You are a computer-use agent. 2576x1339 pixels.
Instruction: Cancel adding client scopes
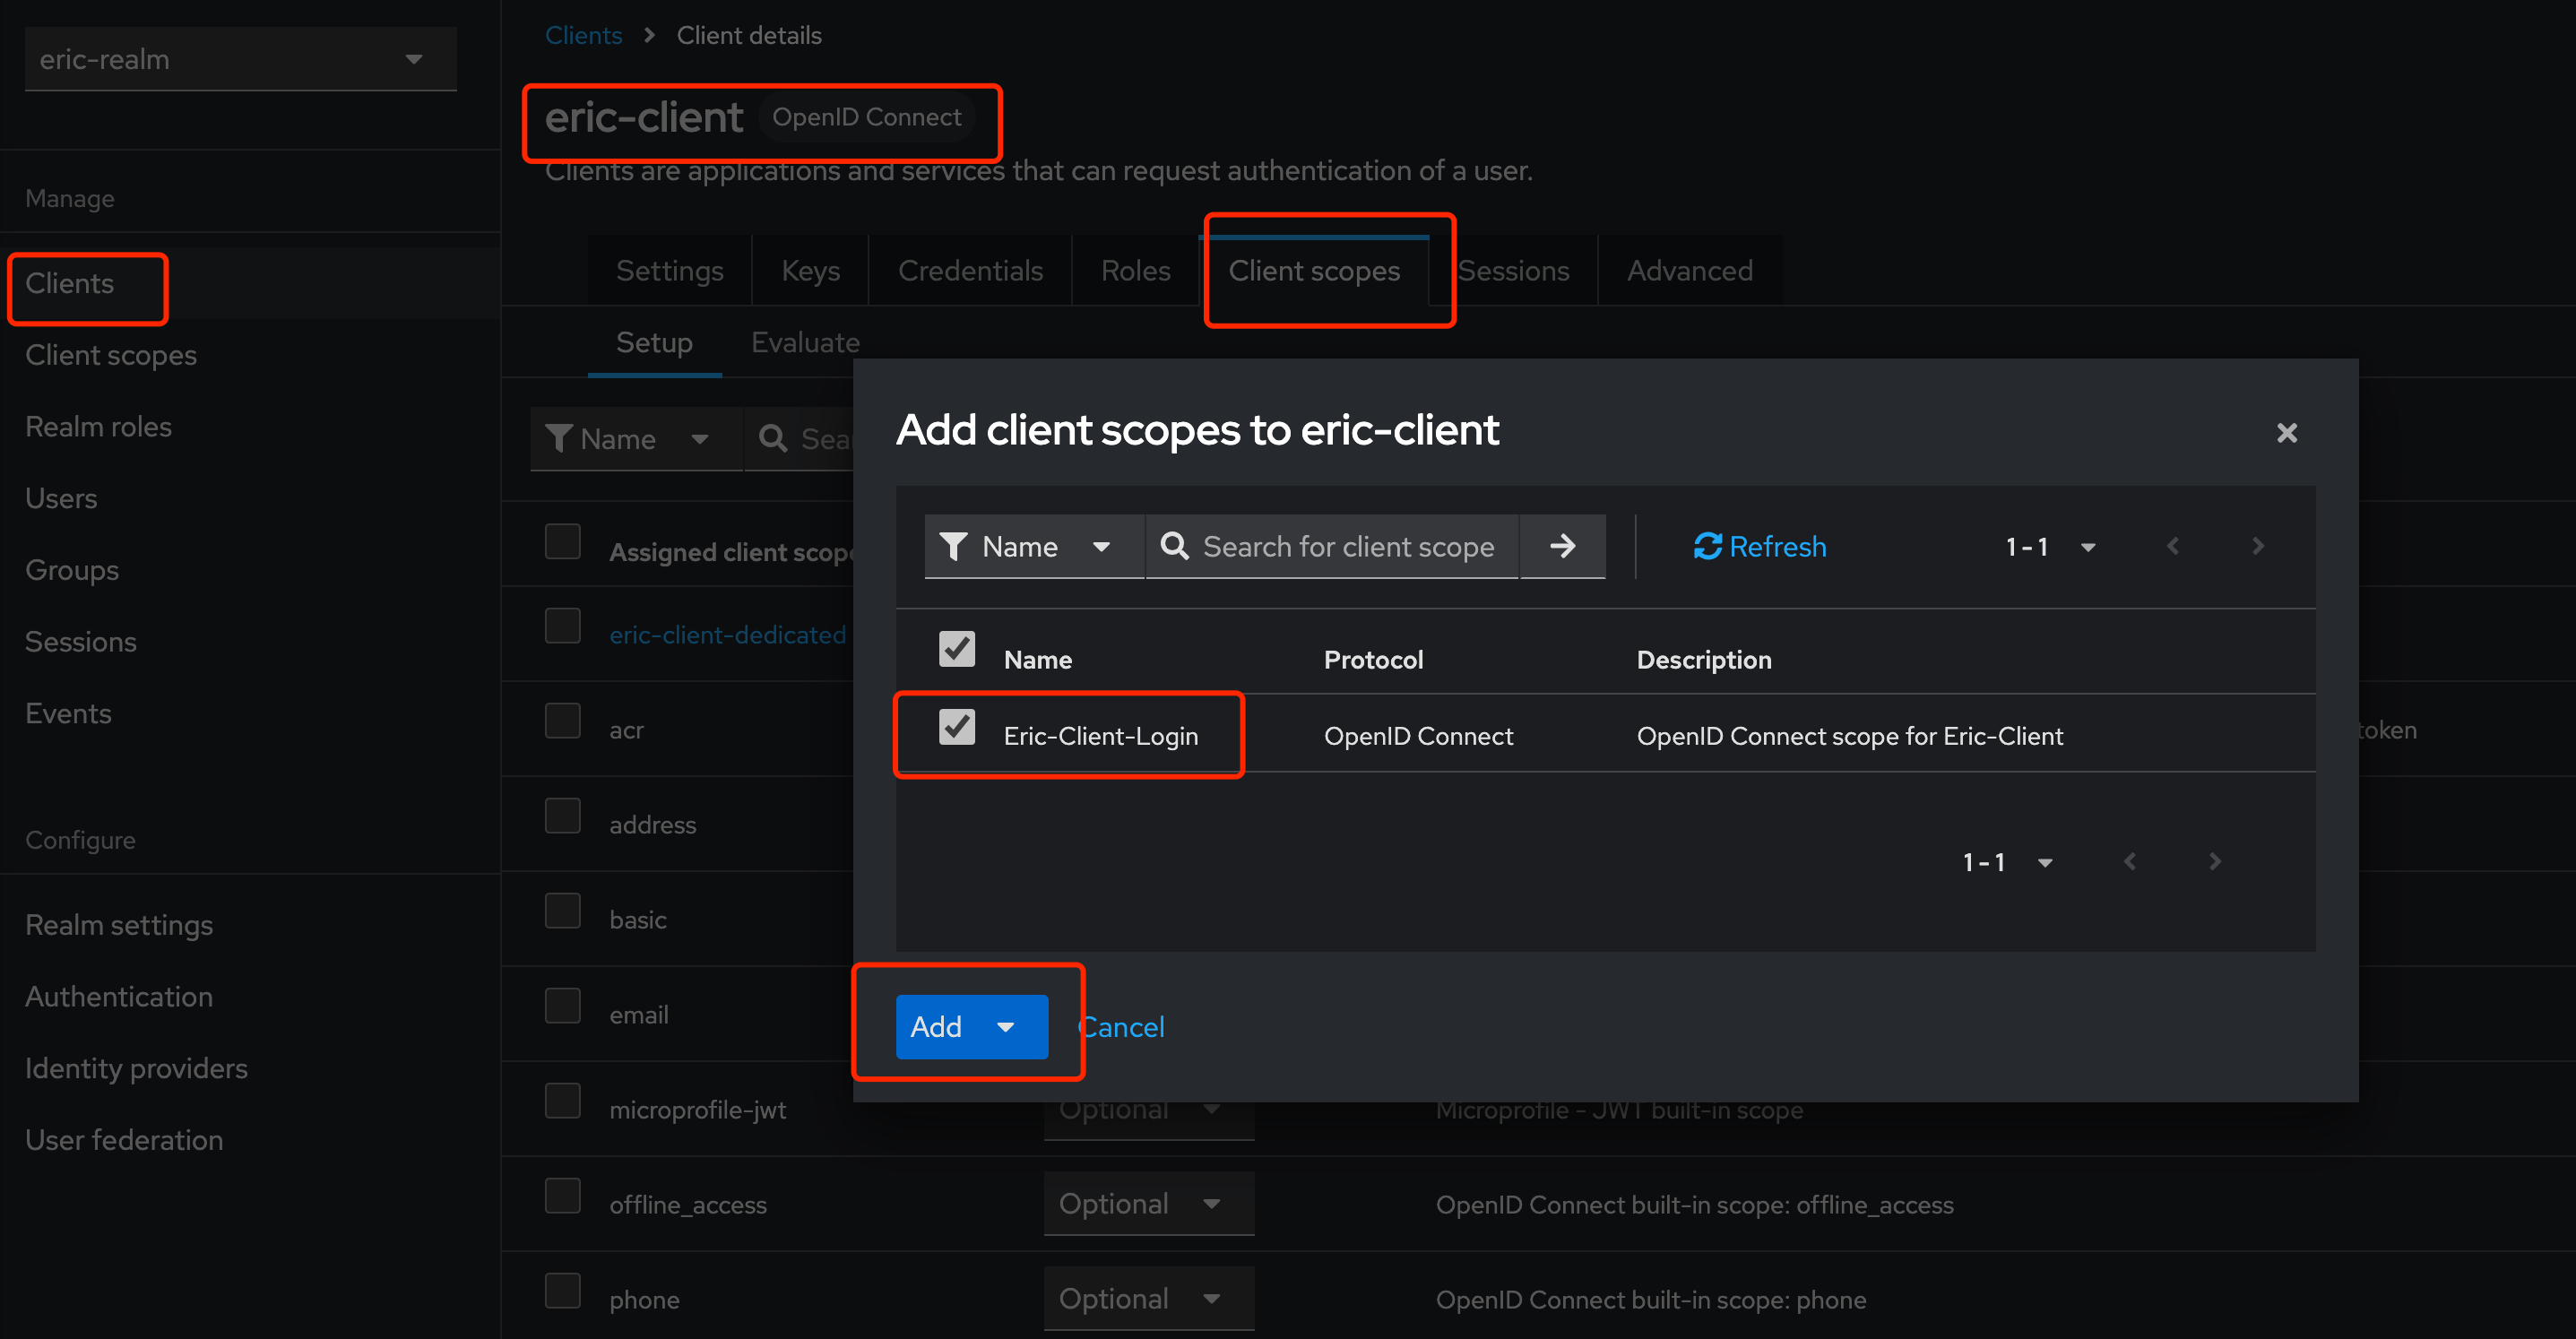(x=1121, y=1027)
